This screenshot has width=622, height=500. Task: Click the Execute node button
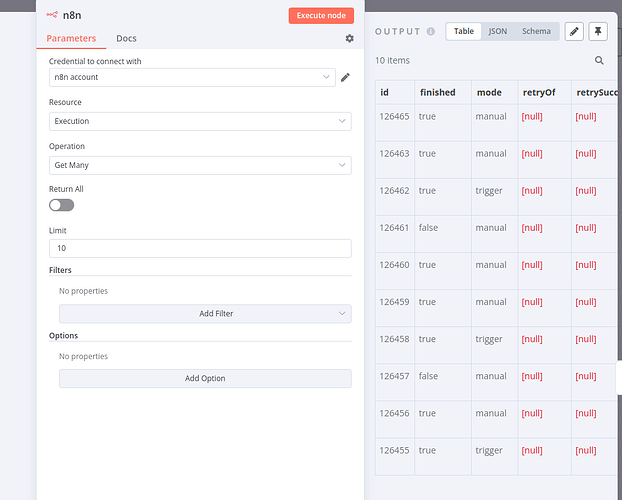tap(321, 16)
